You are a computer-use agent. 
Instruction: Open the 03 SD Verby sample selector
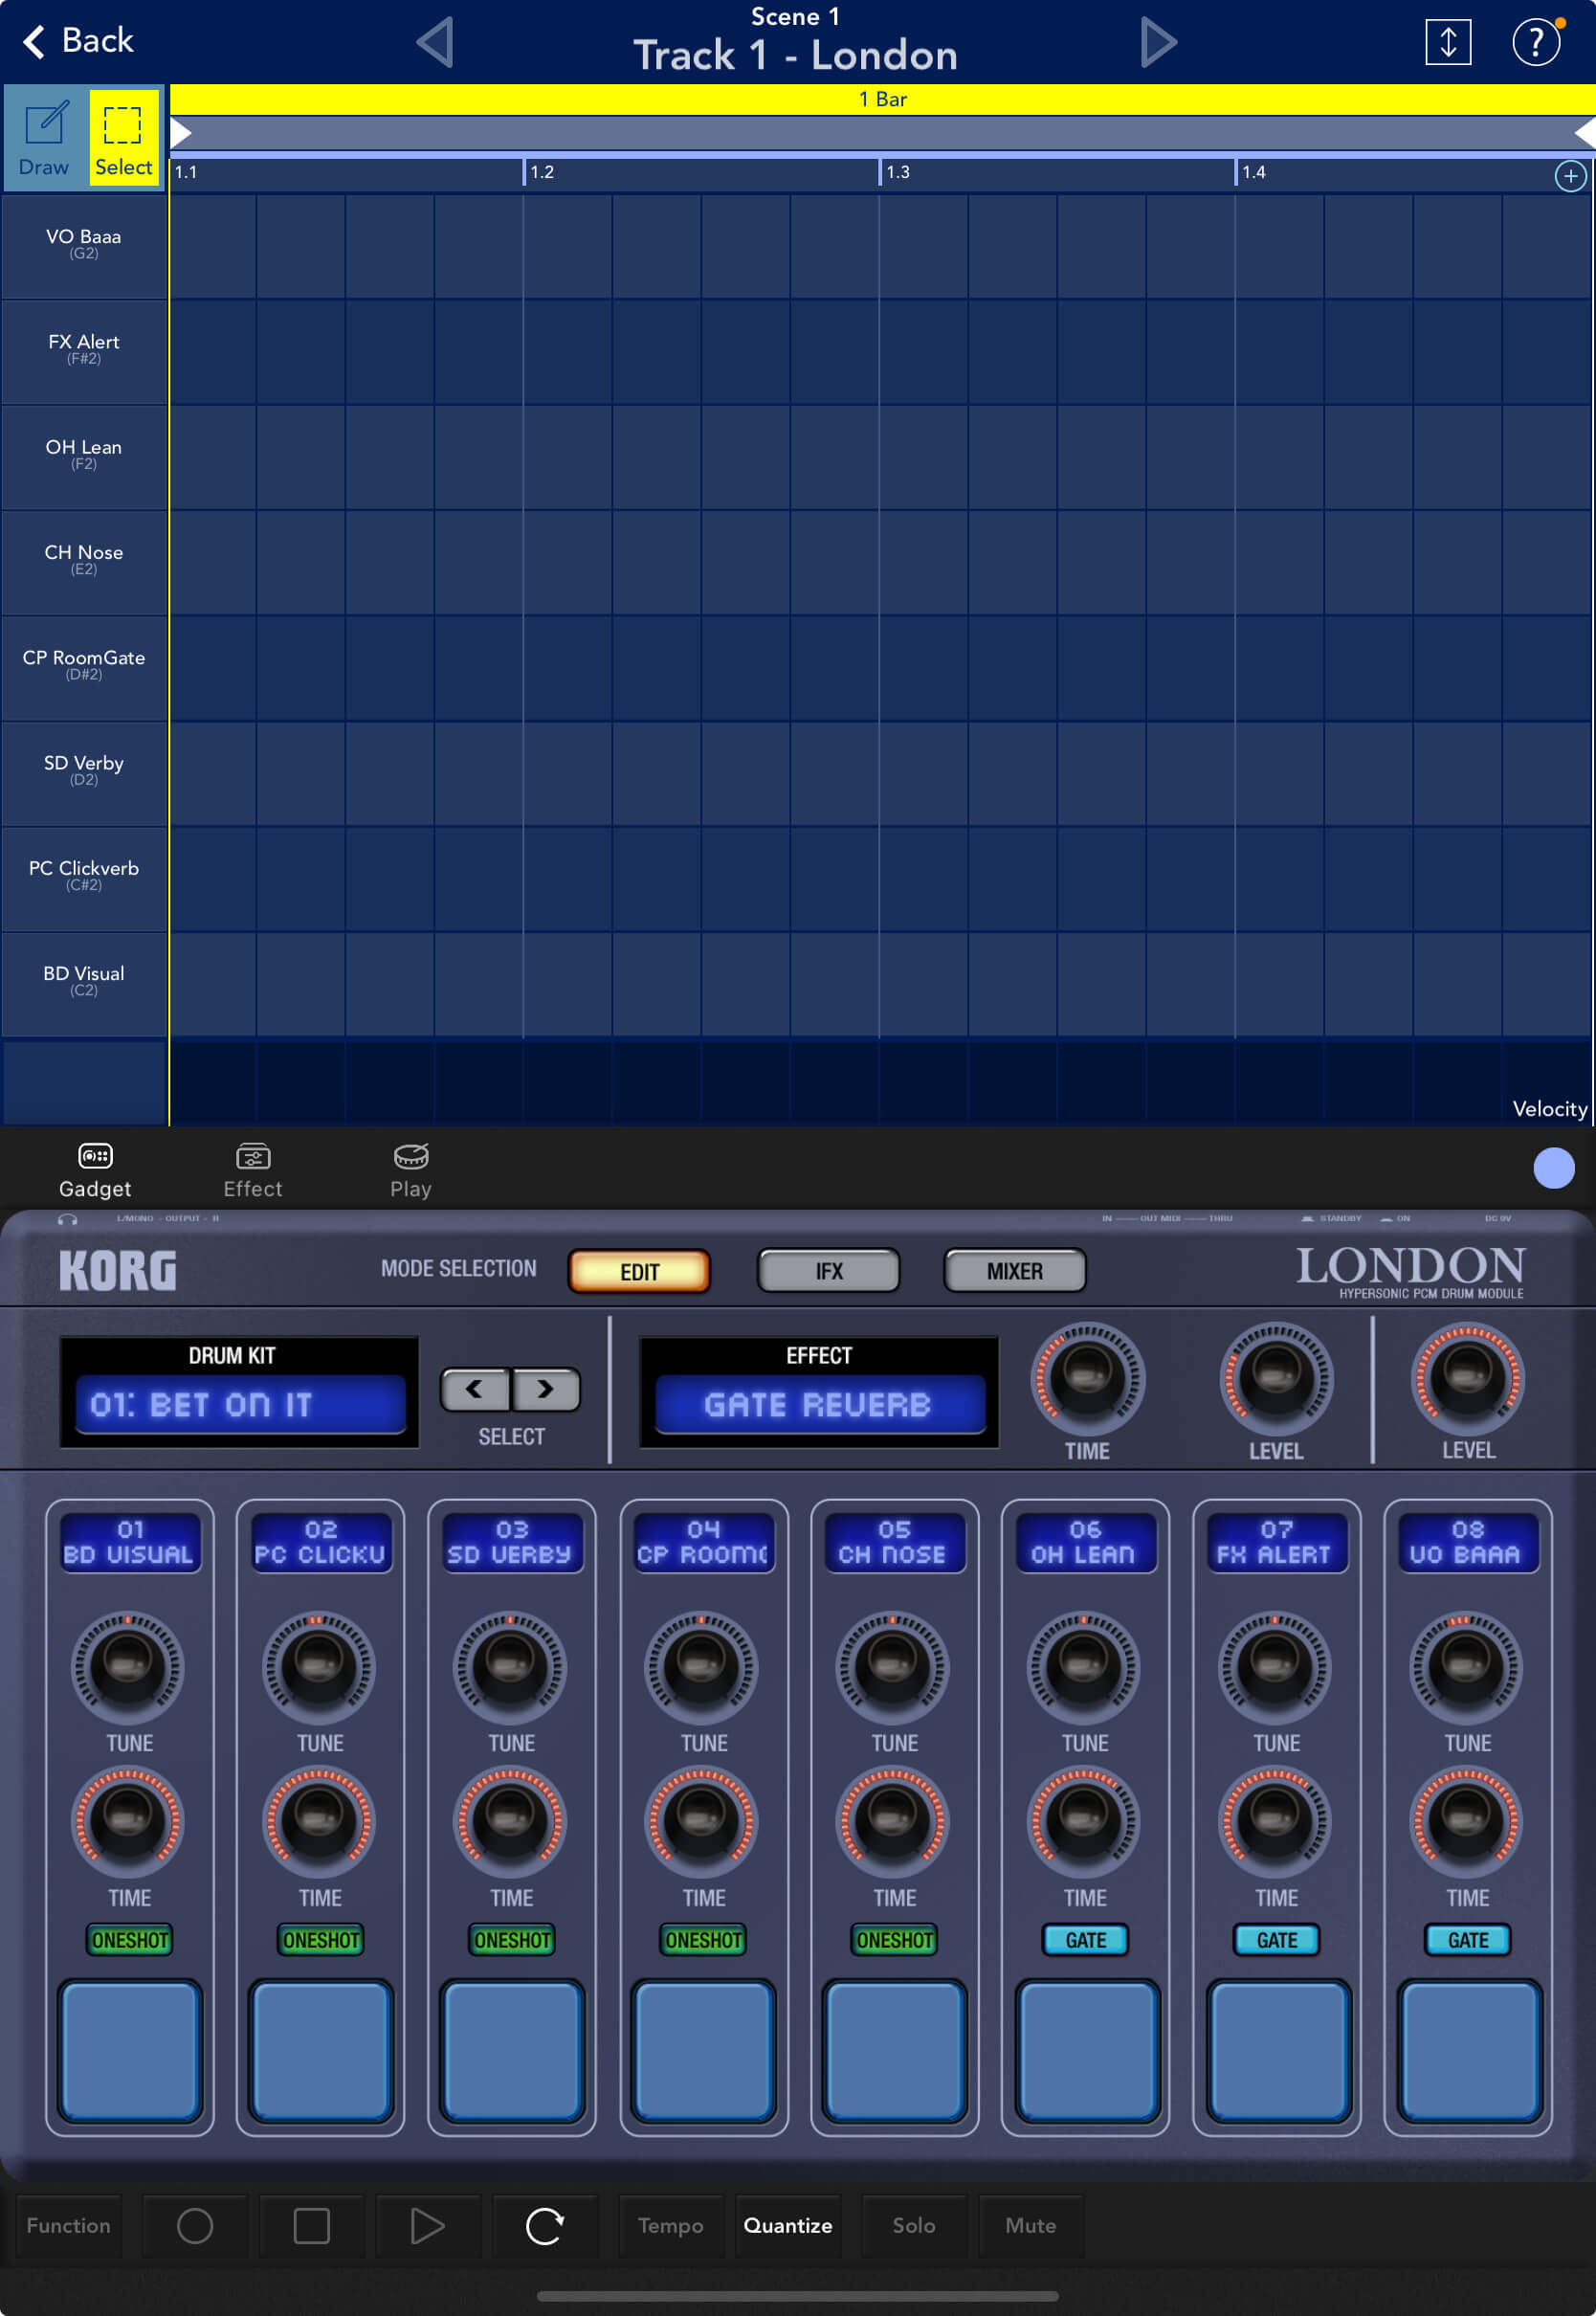pyautogui.click(x=511, y=1543)
